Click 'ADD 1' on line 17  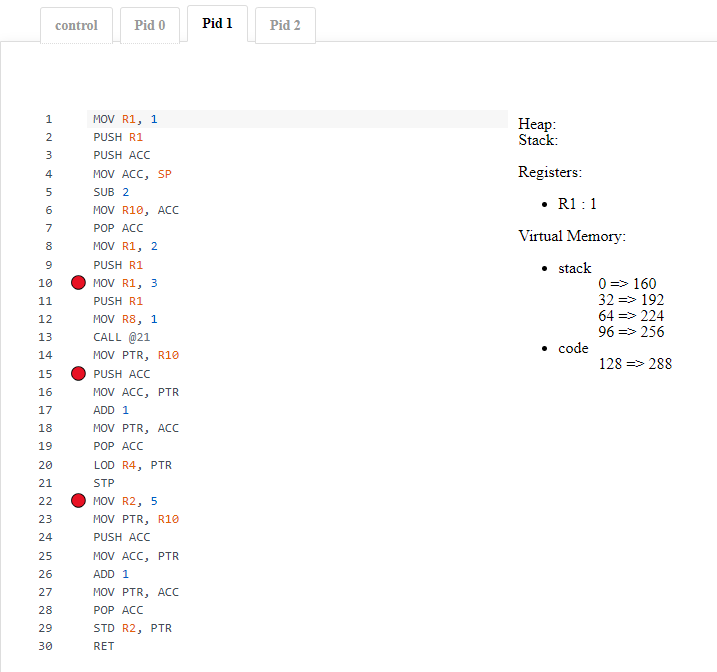111,410
